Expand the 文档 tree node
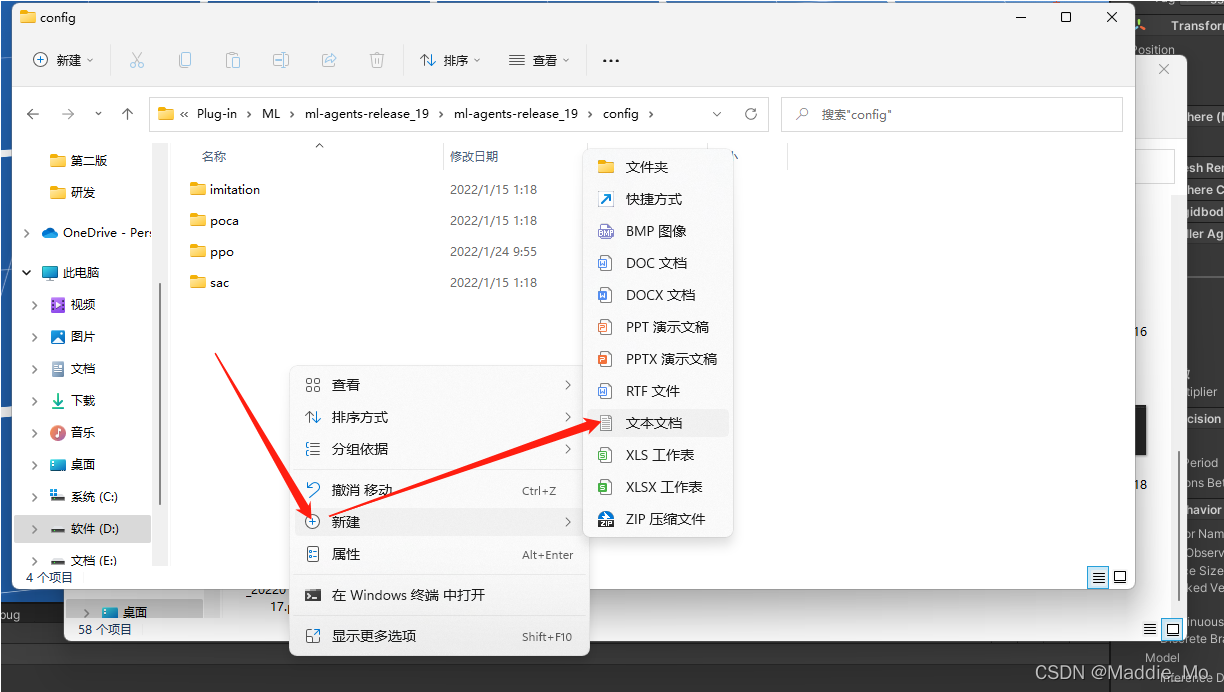The height and width of the screenshot is (692, 1224). point(35,368)
